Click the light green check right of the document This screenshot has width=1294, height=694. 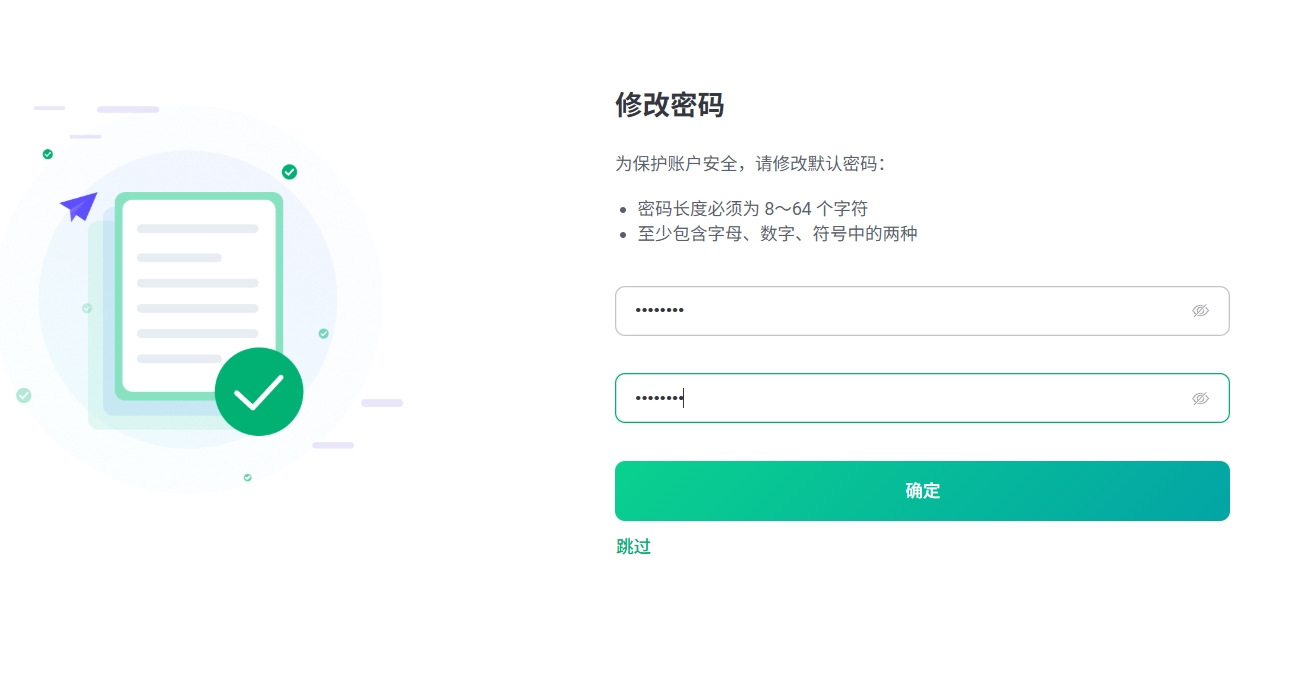[x=323, y=333]
